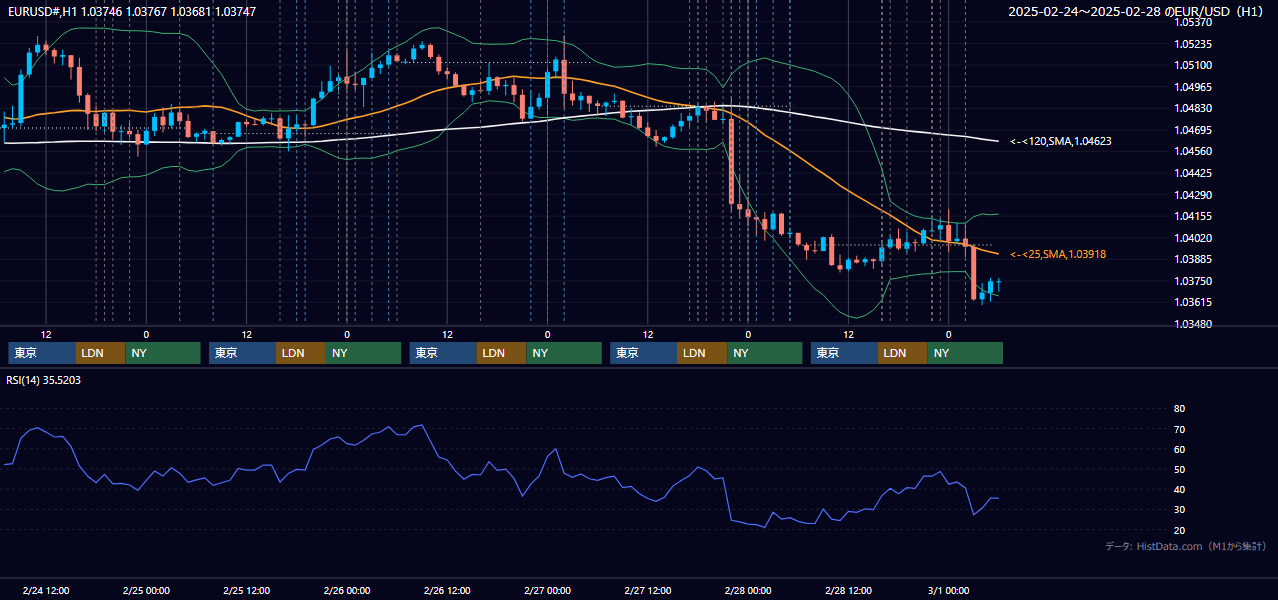Click the 2/25 12:00 time label
The image size is (1278, 600).
[246, 591]
